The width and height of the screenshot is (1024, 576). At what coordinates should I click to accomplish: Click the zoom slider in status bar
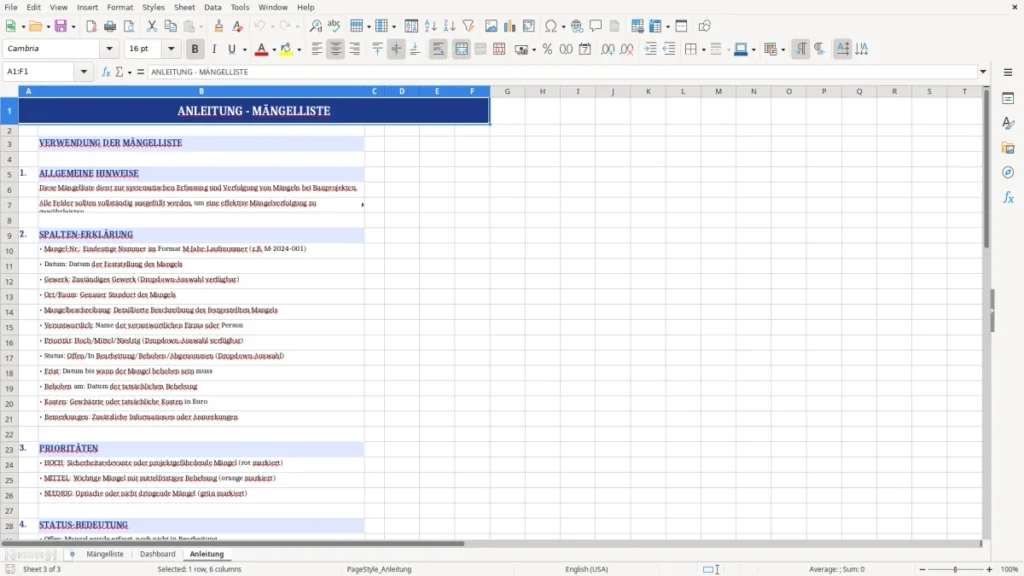tap(955, 569)
